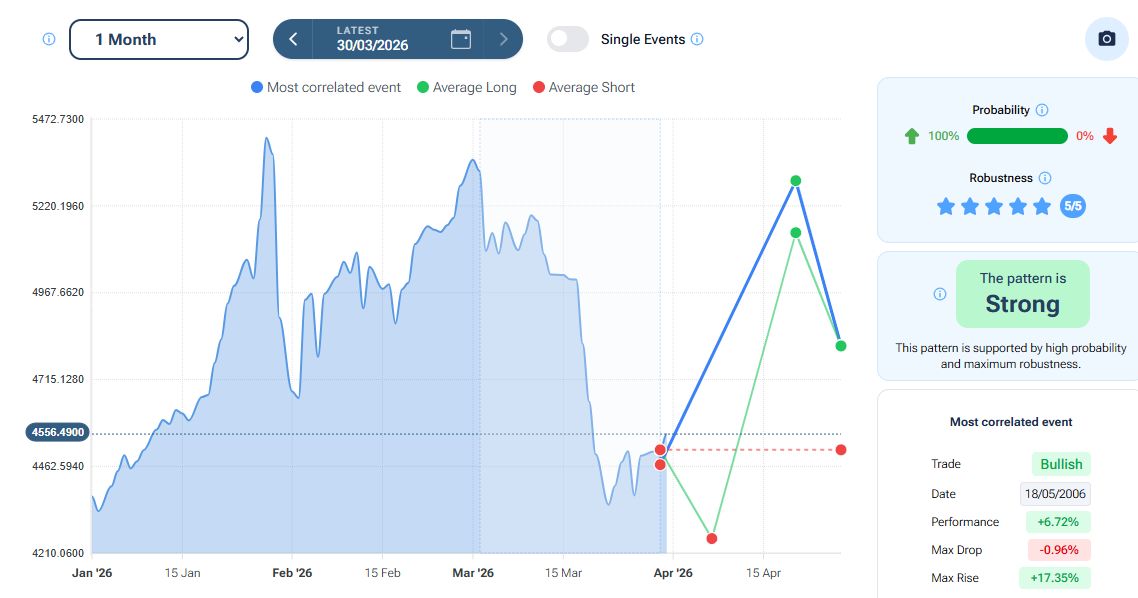Toggle Average Short legend series

[x=583, y=87]
